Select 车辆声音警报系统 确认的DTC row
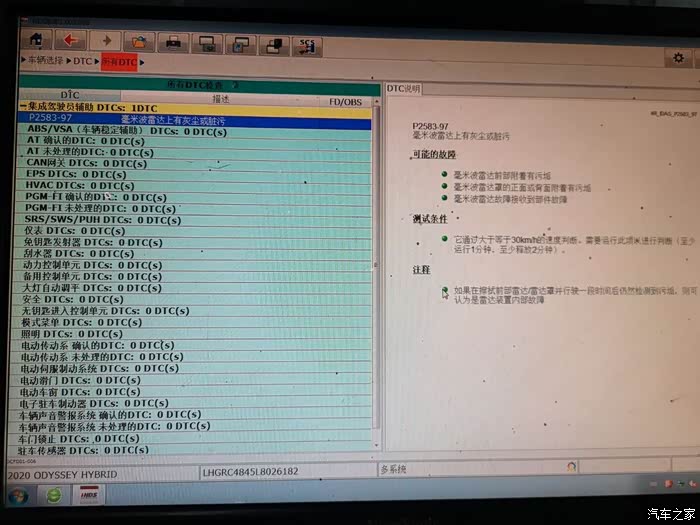 point(189,416)
